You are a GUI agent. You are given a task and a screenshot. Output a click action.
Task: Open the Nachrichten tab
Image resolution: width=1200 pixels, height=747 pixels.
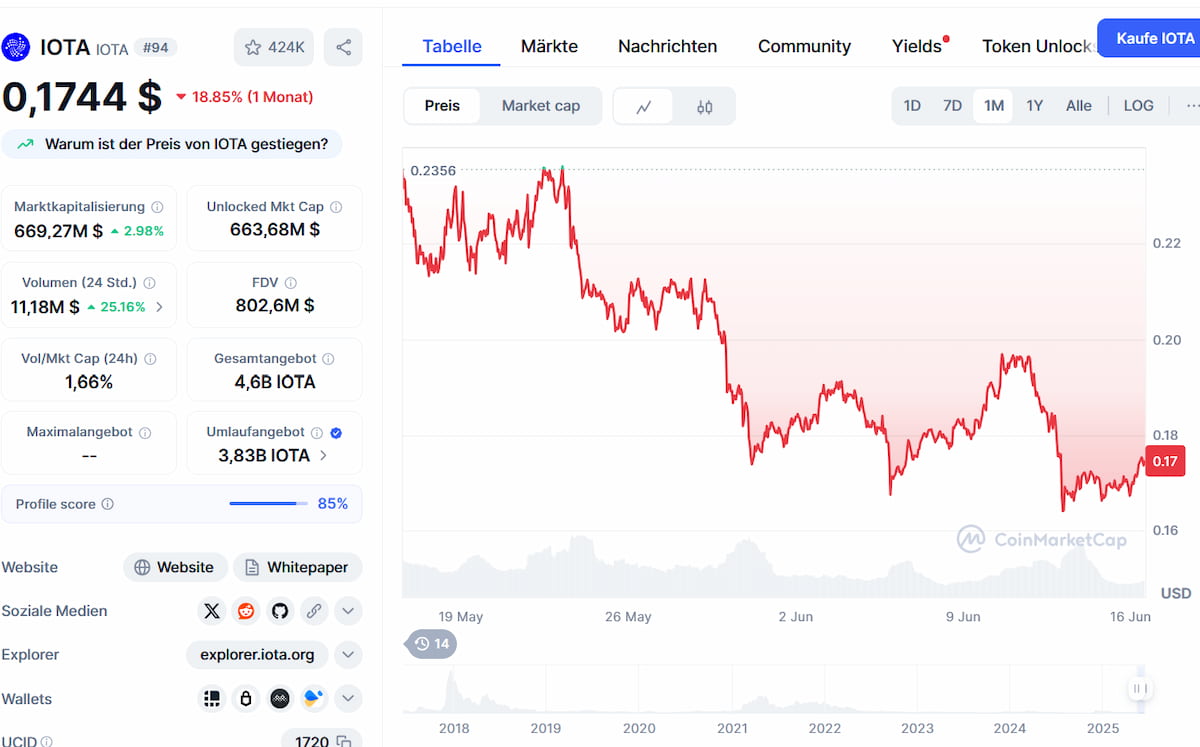pos(667,46)
